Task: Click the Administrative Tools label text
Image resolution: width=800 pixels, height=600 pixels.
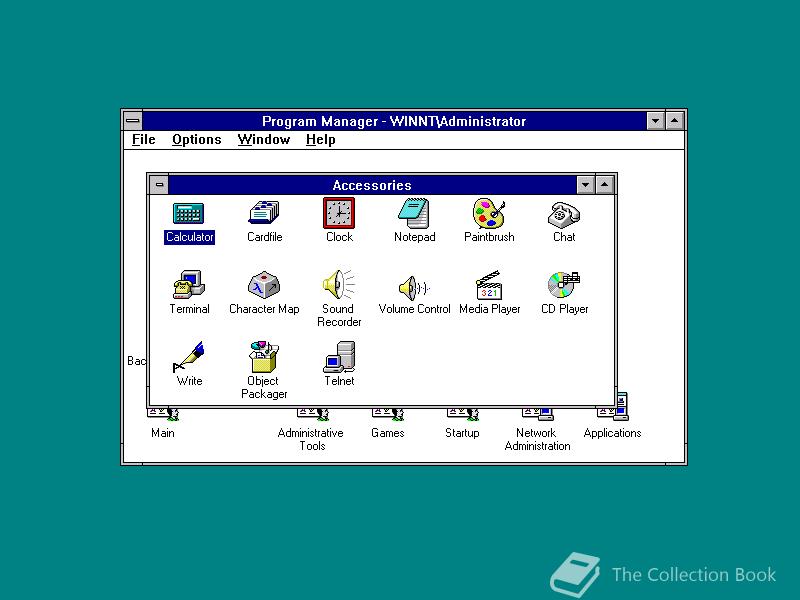Action: click(311, 439)
